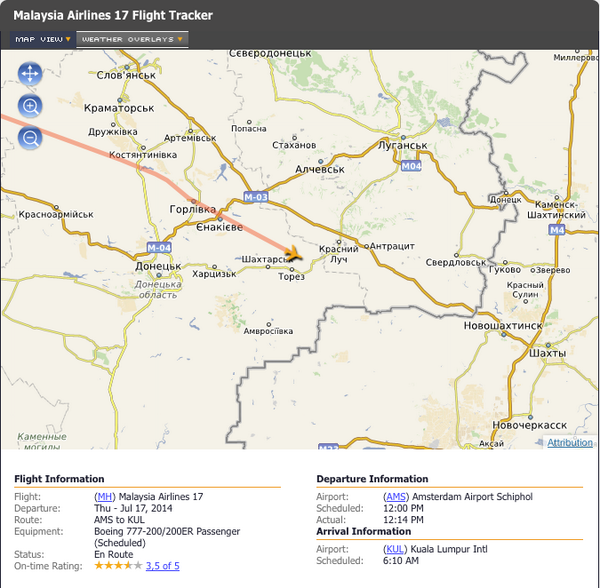Click the route value AMS to KUL
Screen dimensions: 600x588
click(x=119, y=520)
